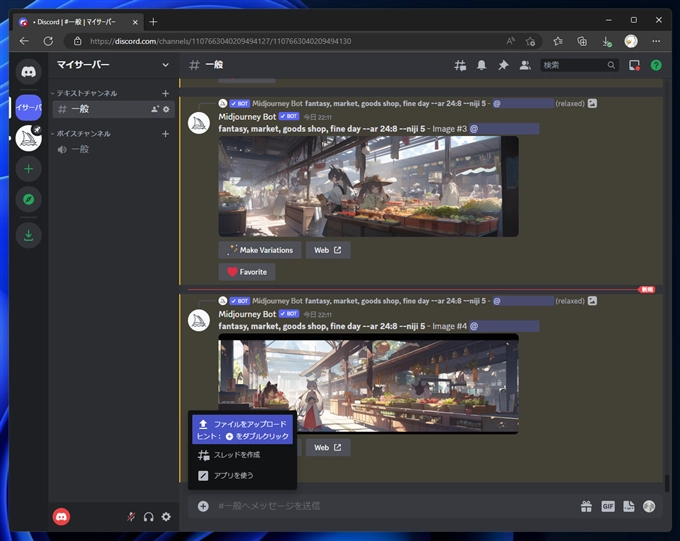
Task: Invite people icon on 一般 text channel
Action: coord(155,109)
